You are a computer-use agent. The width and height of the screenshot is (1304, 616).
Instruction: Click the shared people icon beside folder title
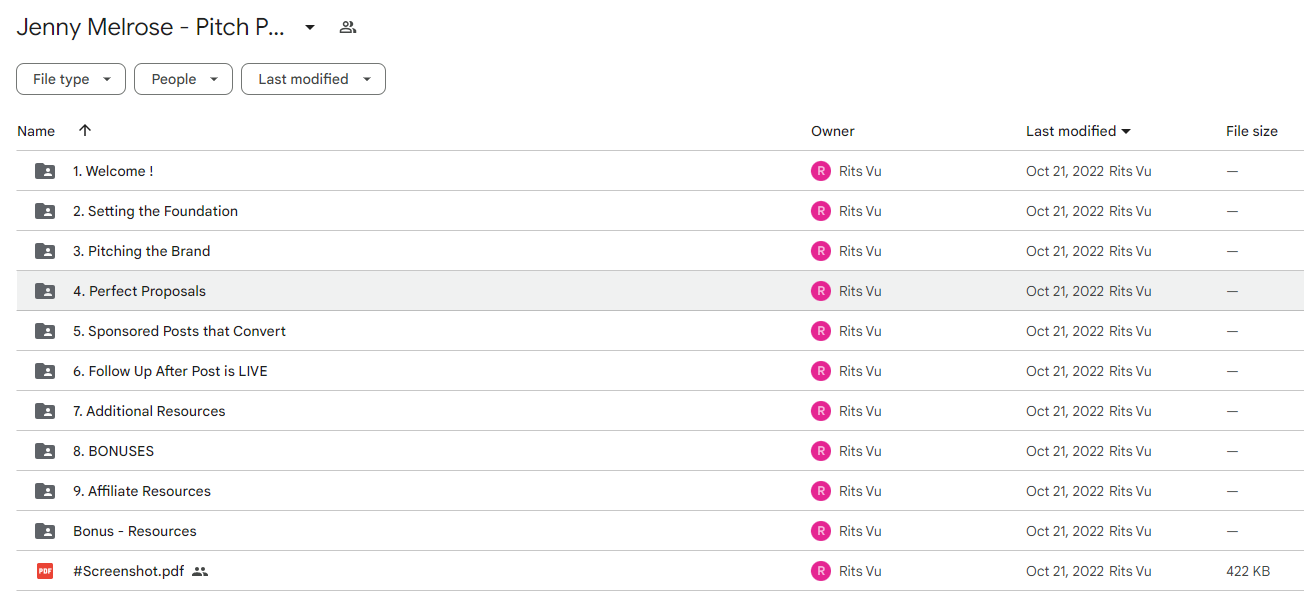click(347, 27)
